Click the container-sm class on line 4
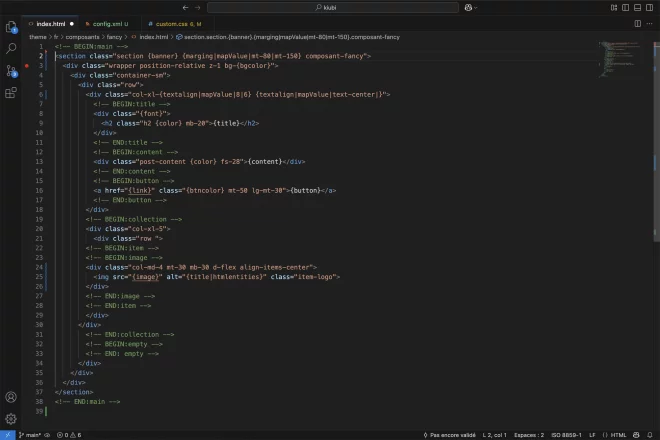Viewport: 660px width, 440px height. [x=138, y=75]
